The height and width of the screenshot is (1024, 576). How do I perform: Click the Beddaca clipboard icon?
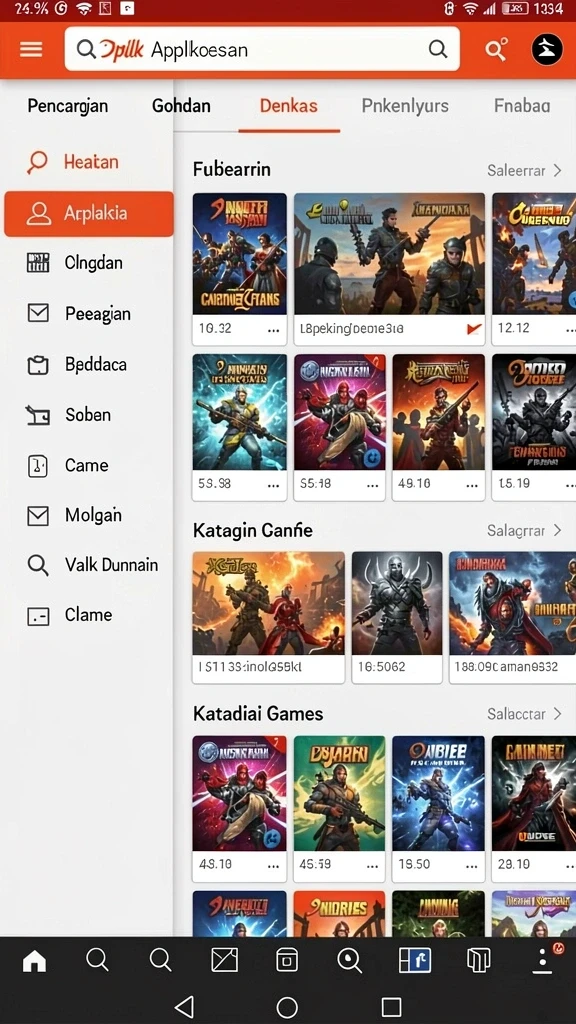pyautogui.click(x=38, y=364)
